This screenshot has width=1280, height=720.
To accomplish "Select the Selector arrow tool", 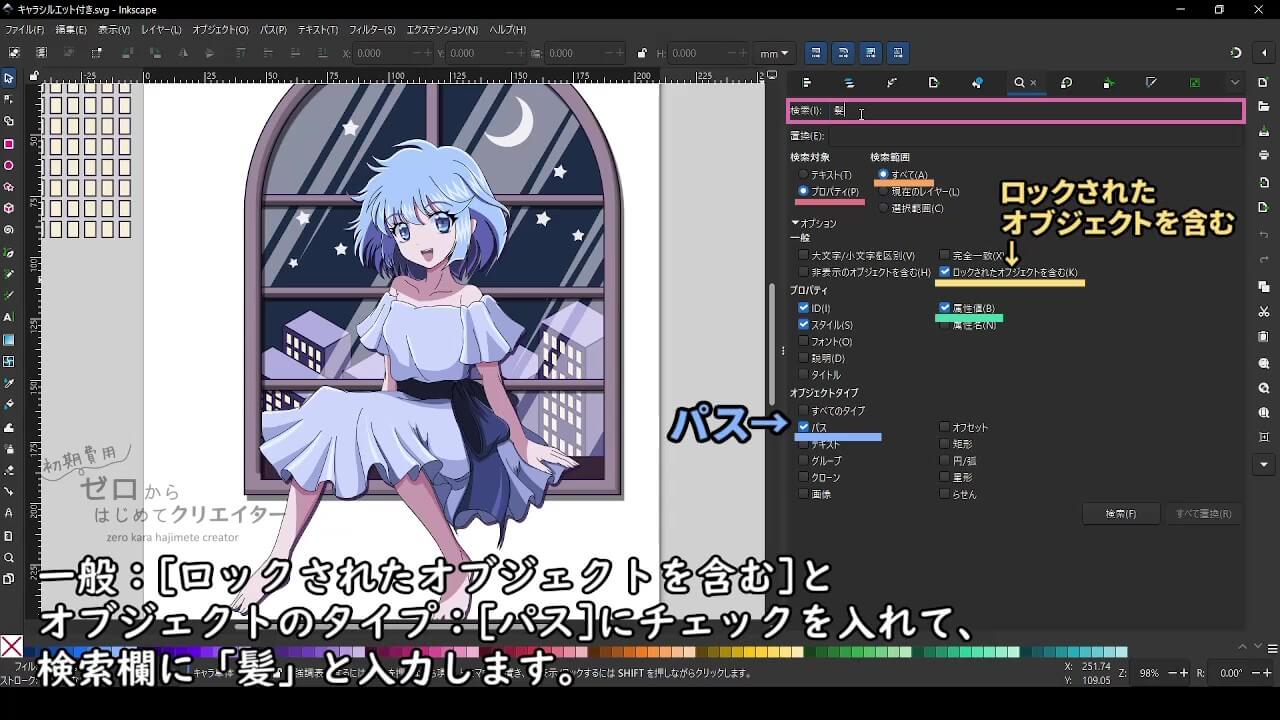I will (9, 78).
